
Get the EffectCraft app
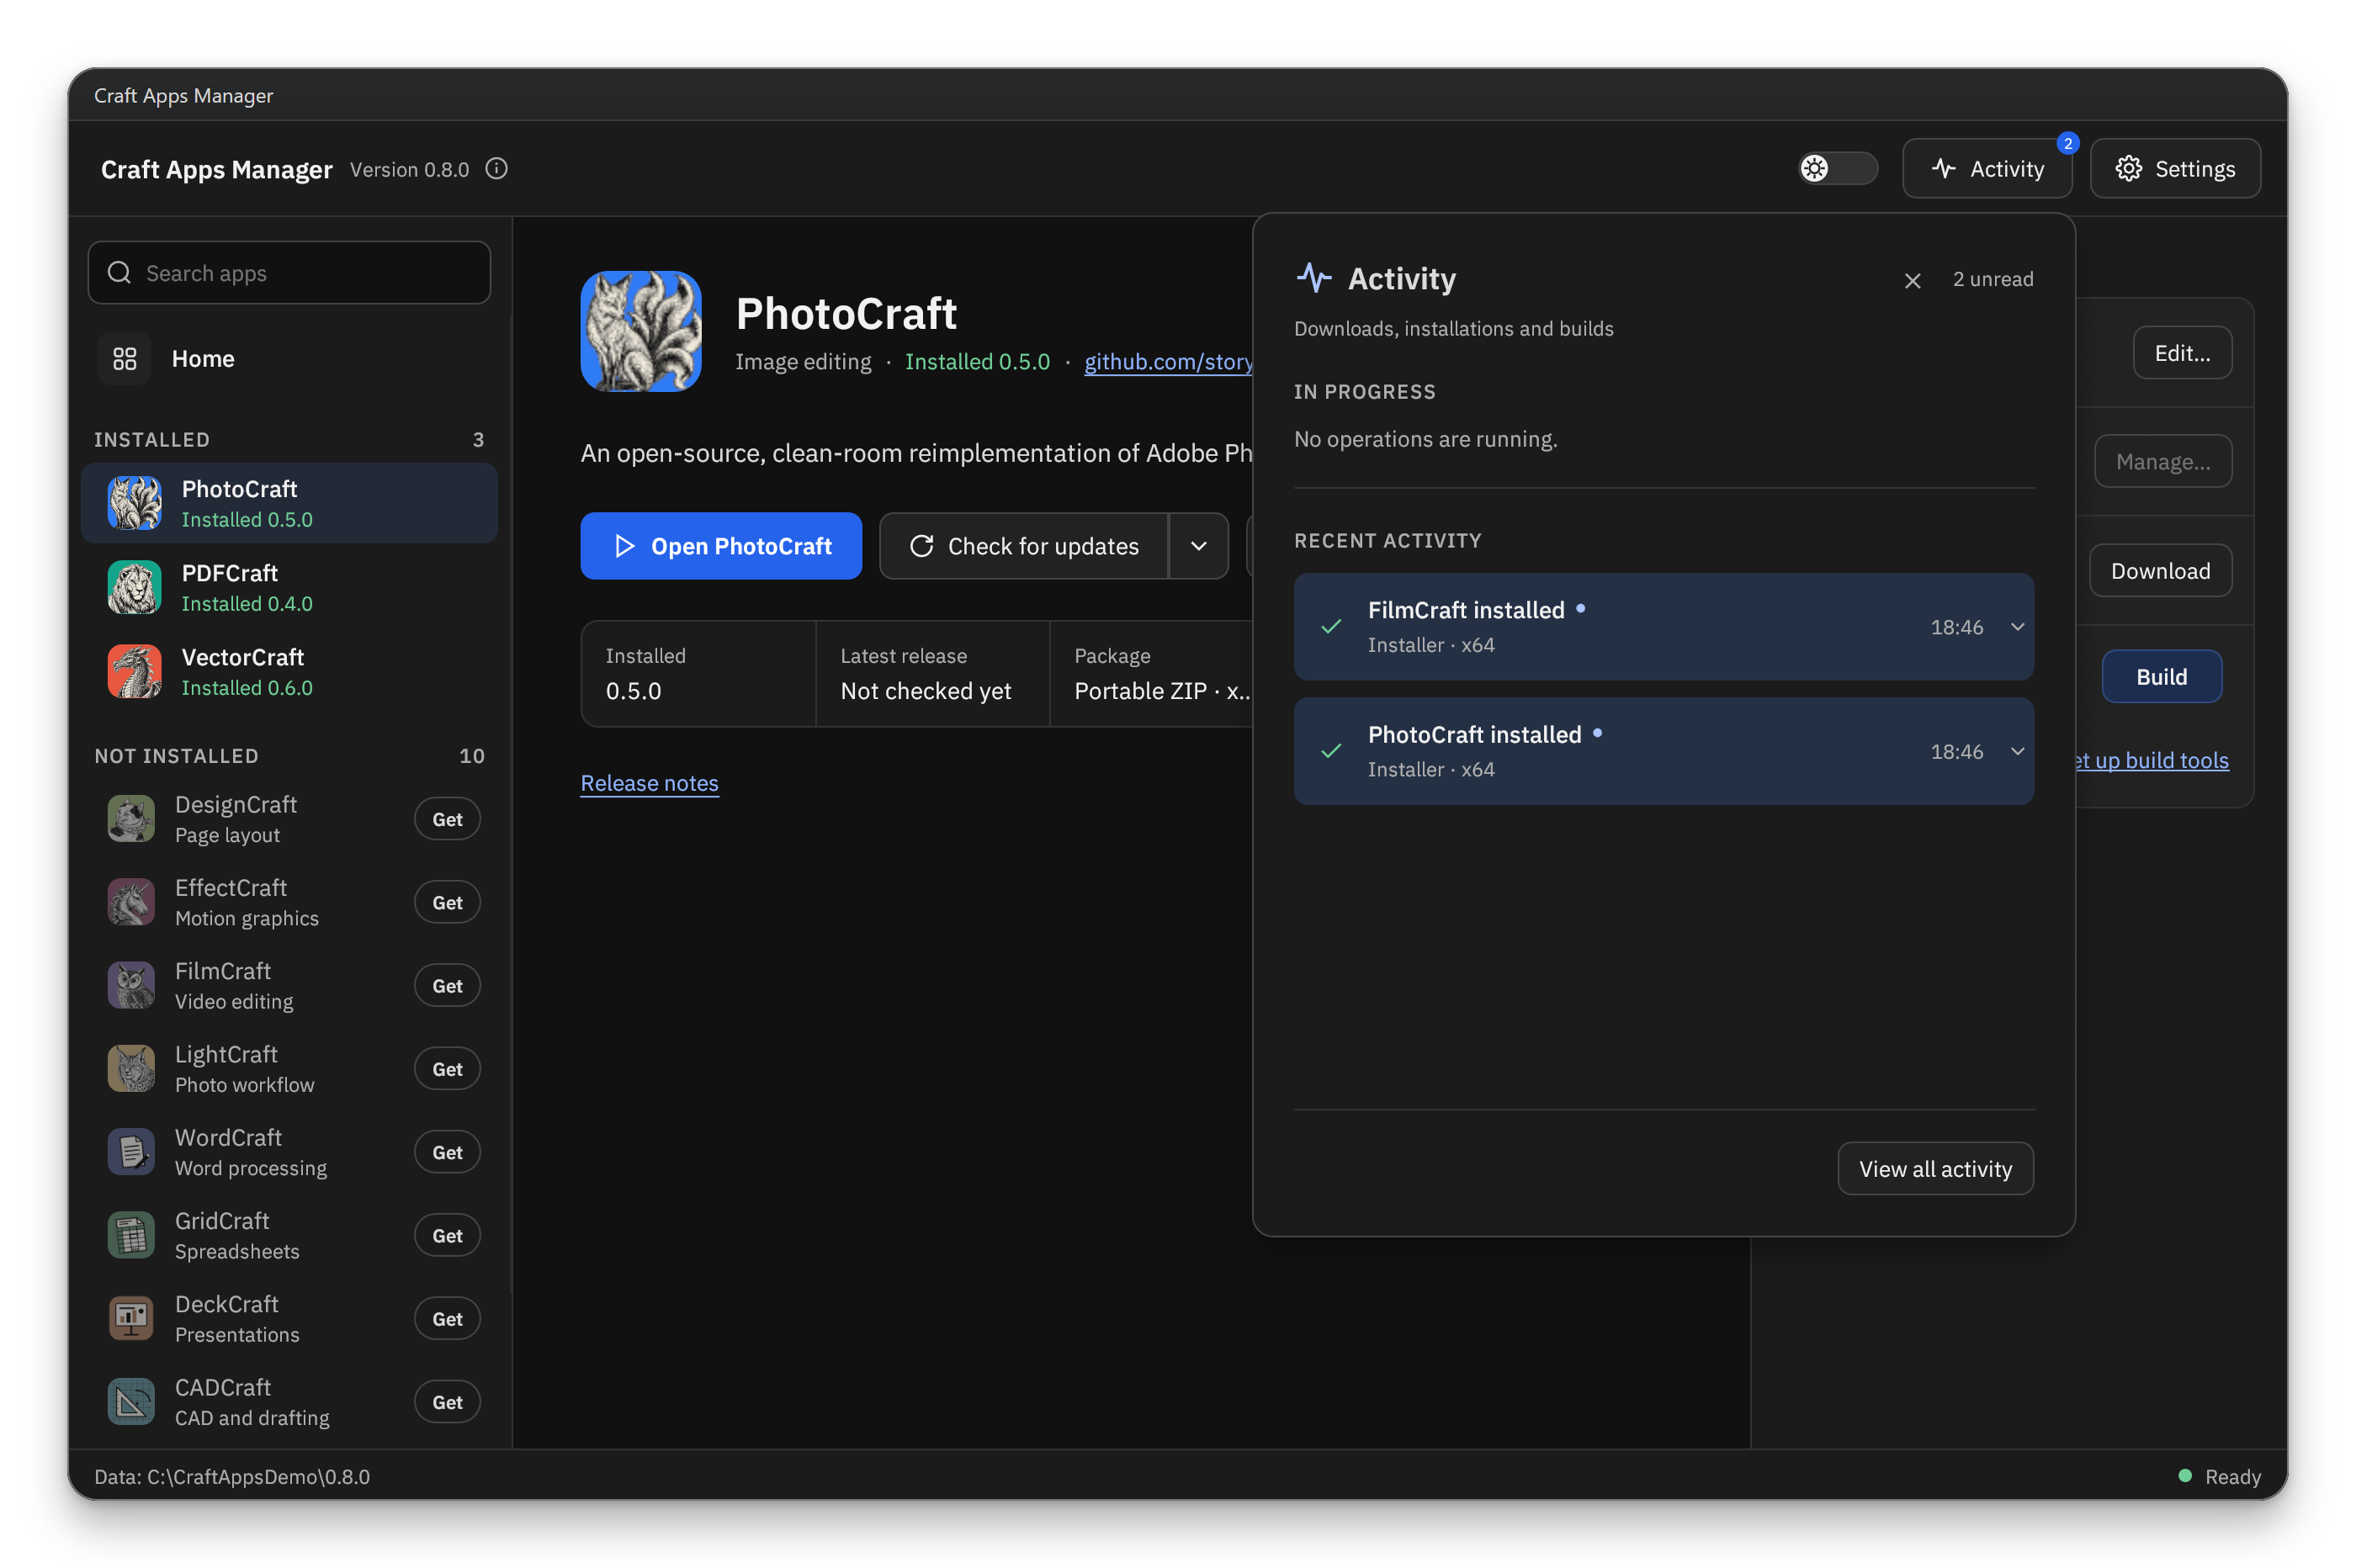(x=447, y=902)
